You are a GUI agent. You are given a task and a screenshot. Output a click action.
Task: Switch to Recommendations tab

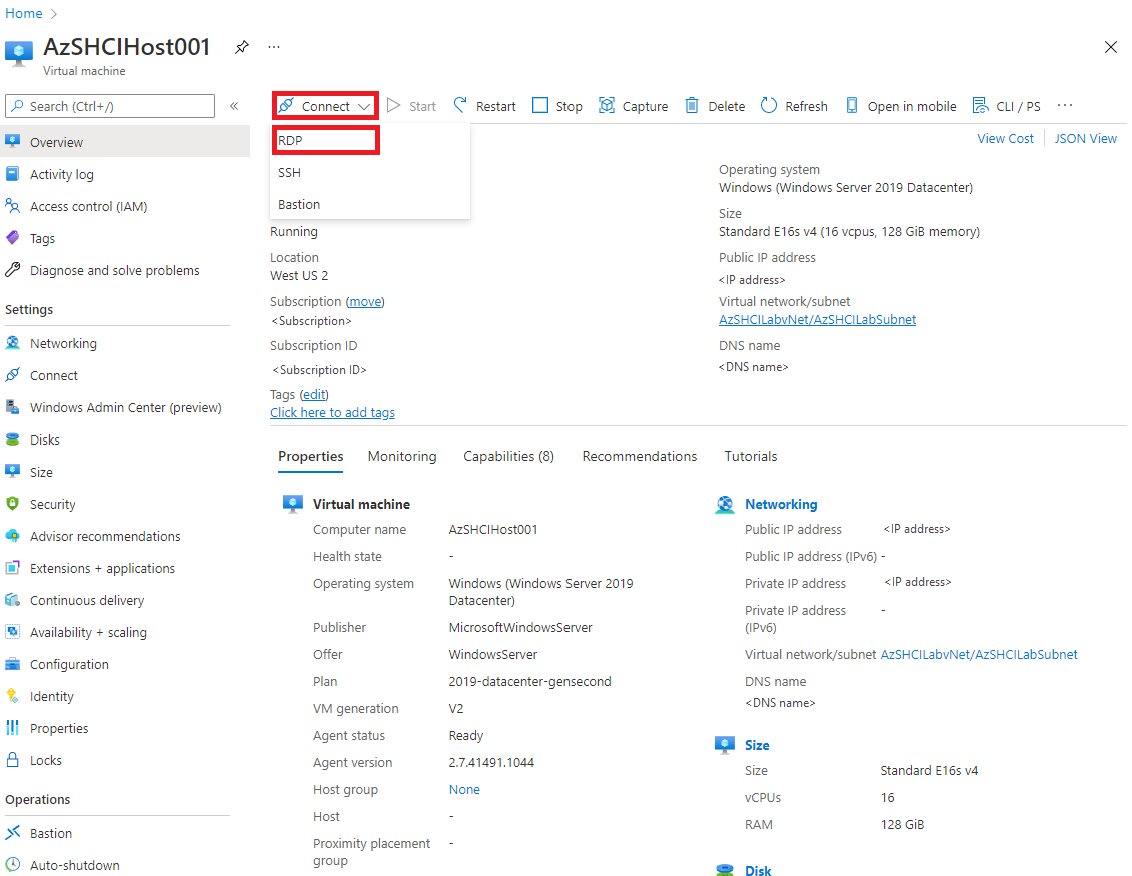pos(640,456)
